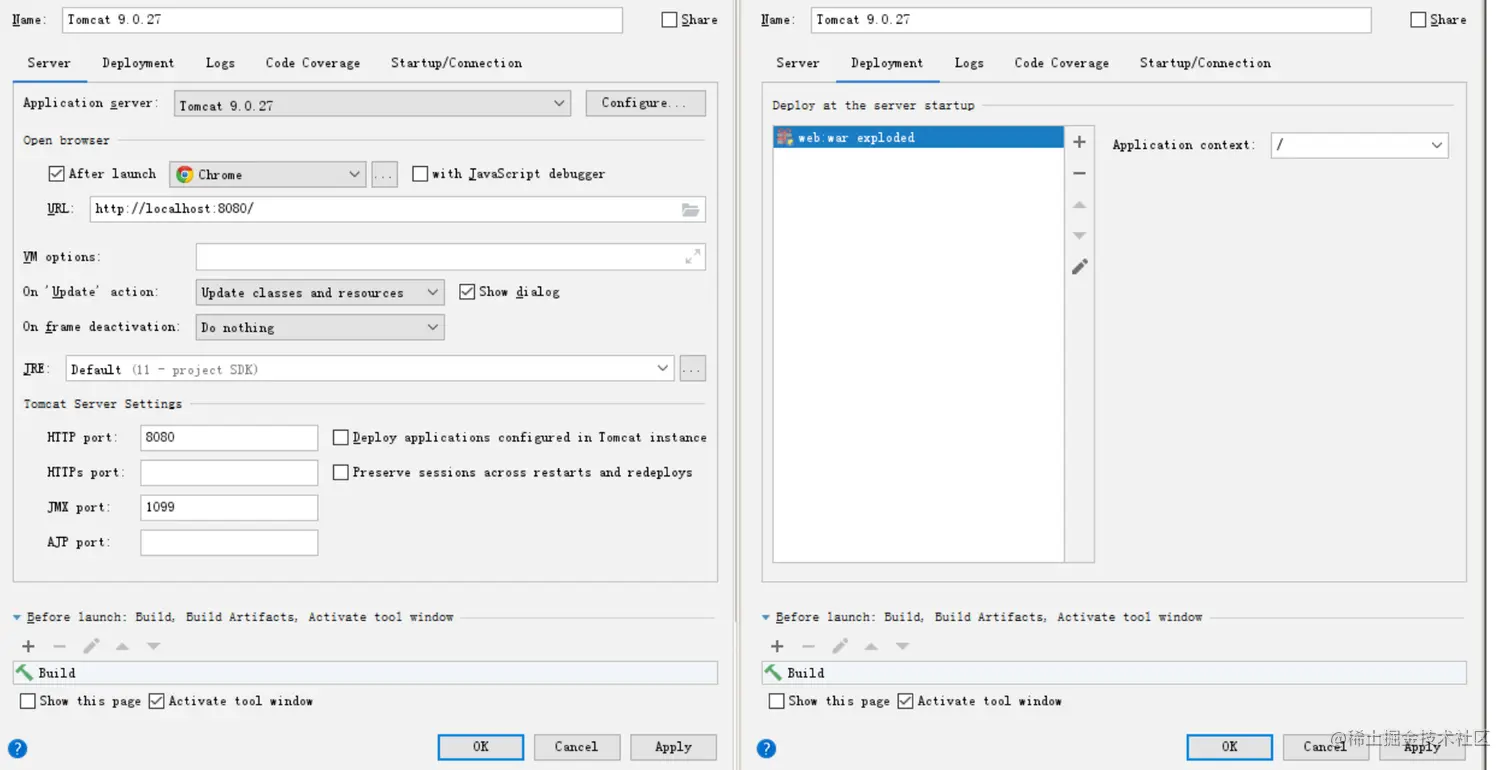The image size is (1512, 770).
Task: Click the Build hammer icon in right dialog
Action: click(x=773, y=672)
